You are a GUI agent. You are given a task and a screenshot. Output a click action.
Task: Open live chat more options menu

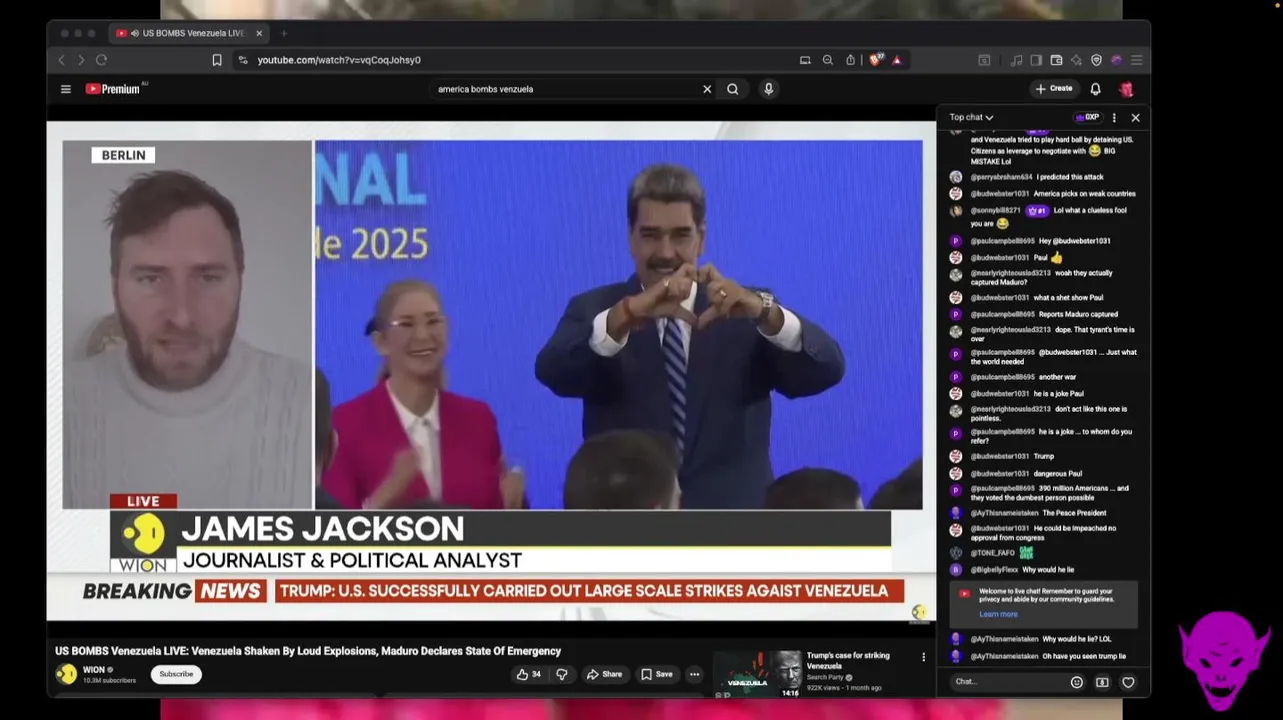tap(1114, 117)
